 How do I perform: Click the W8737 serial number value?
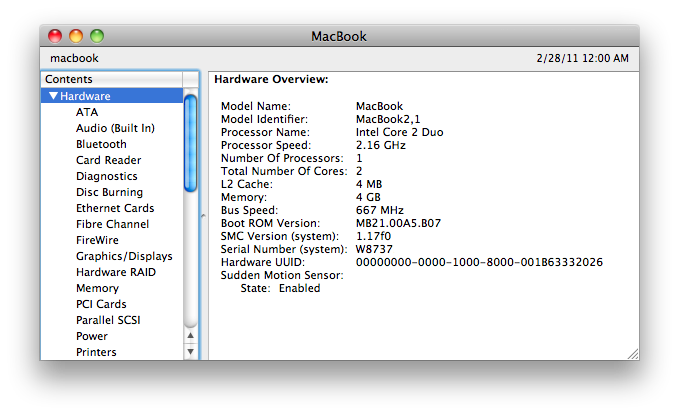click(374, 249)
